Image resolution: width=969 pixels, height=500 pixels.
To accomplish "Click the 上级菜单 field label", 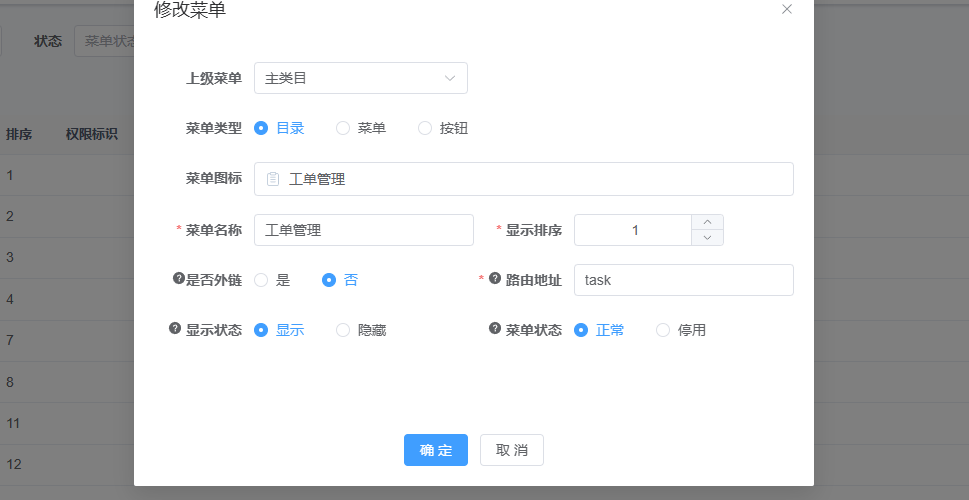I will coord(214,78).
